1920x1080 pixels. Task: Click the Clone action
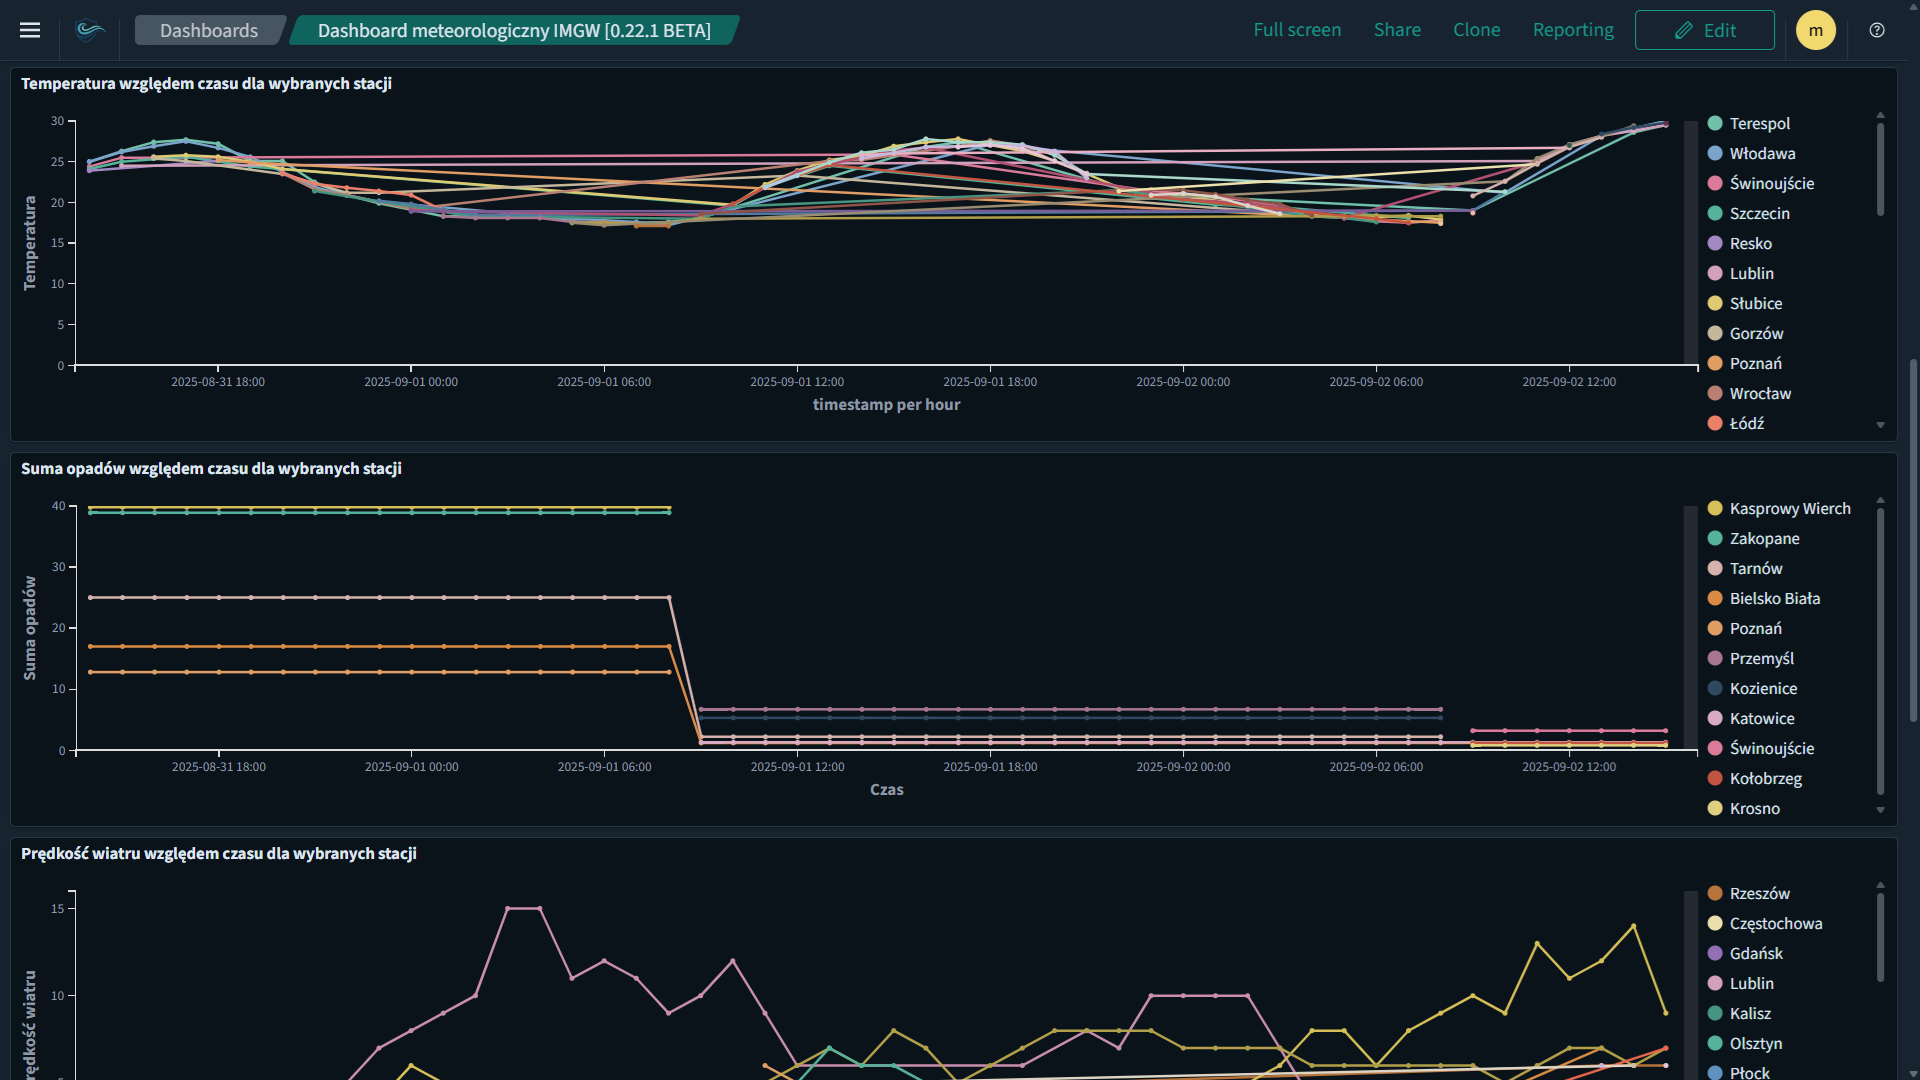(1476, 30)
